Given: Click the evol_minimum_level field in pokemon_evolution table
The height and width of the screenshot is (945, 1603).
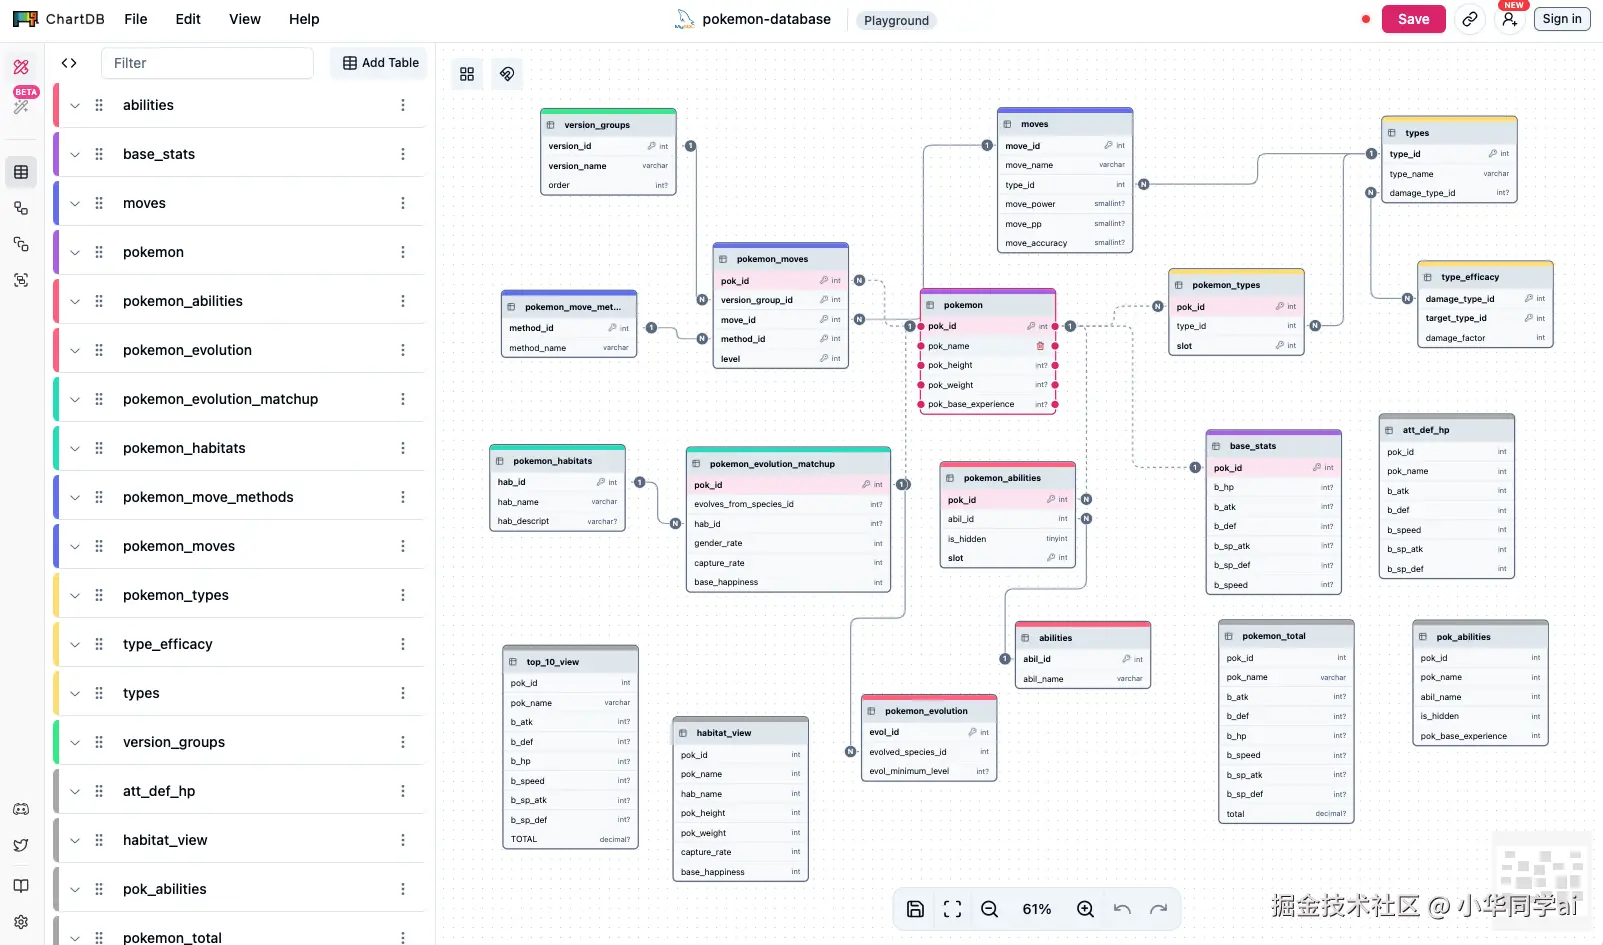Looking at the screenshot, I should [929, 771].
